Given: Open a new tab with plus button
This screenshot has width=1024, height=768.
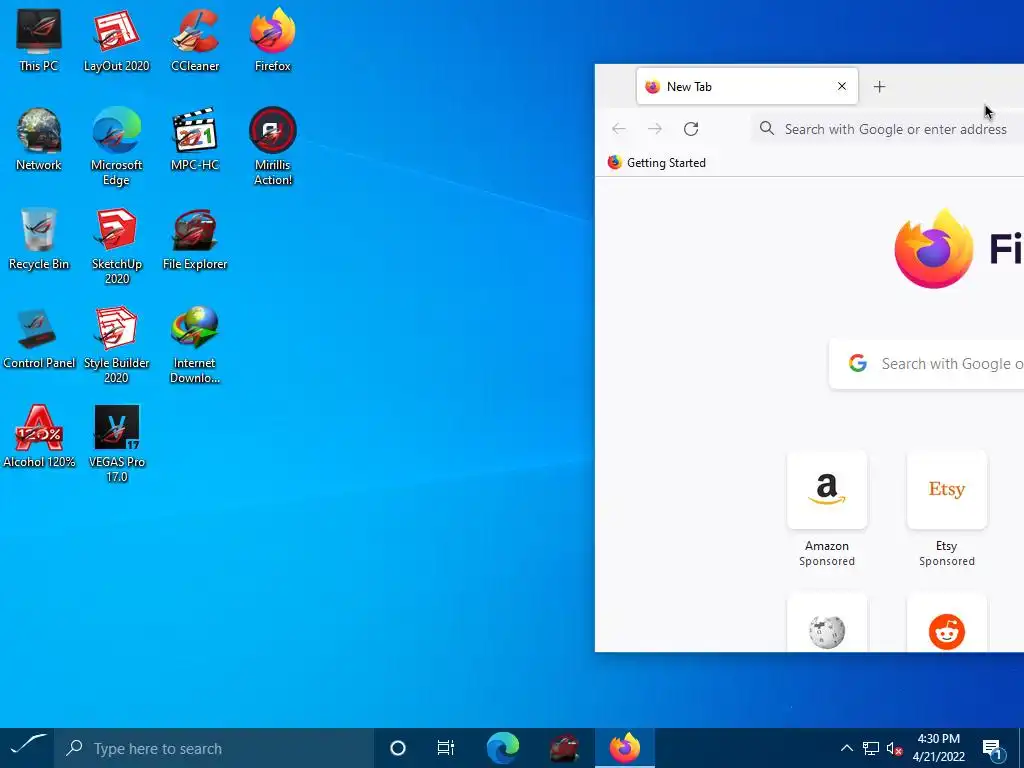Looking at the screenshot, I should click(x=879, y=86).
